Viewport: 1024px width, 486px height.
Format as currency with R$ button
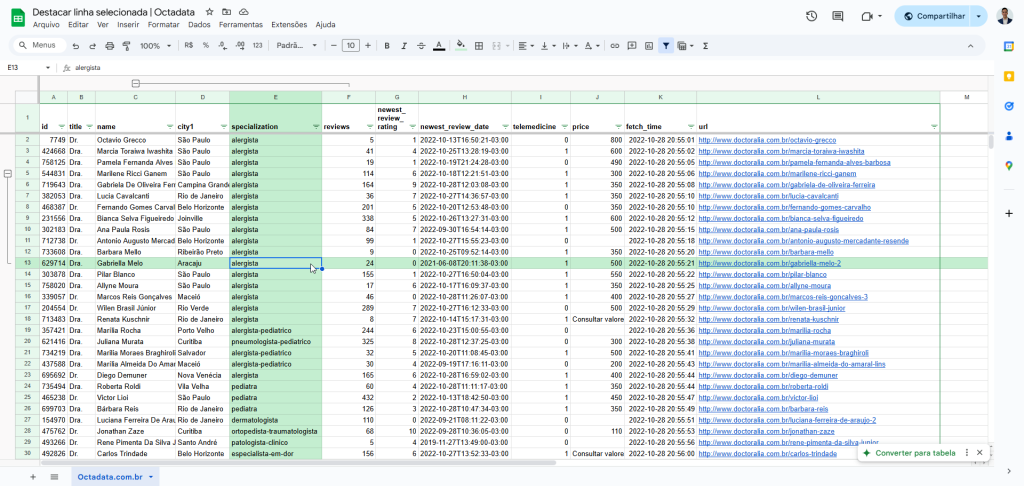(x=189, y=46)
